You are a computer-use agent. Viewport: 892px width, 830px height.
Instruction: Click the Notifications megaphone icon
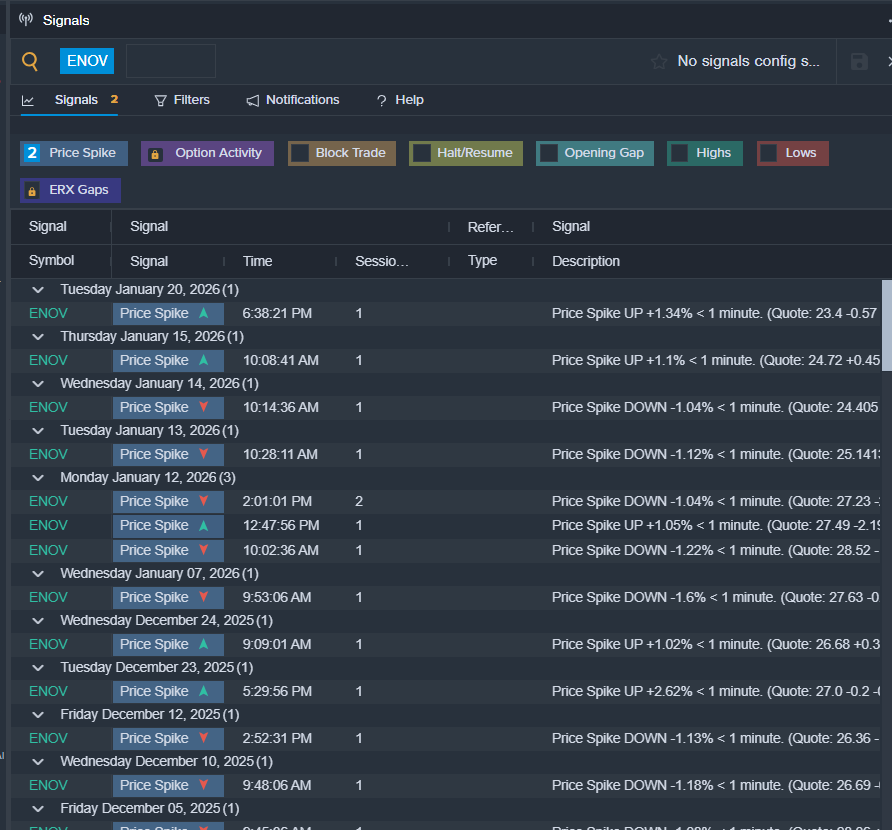point(253,100)
